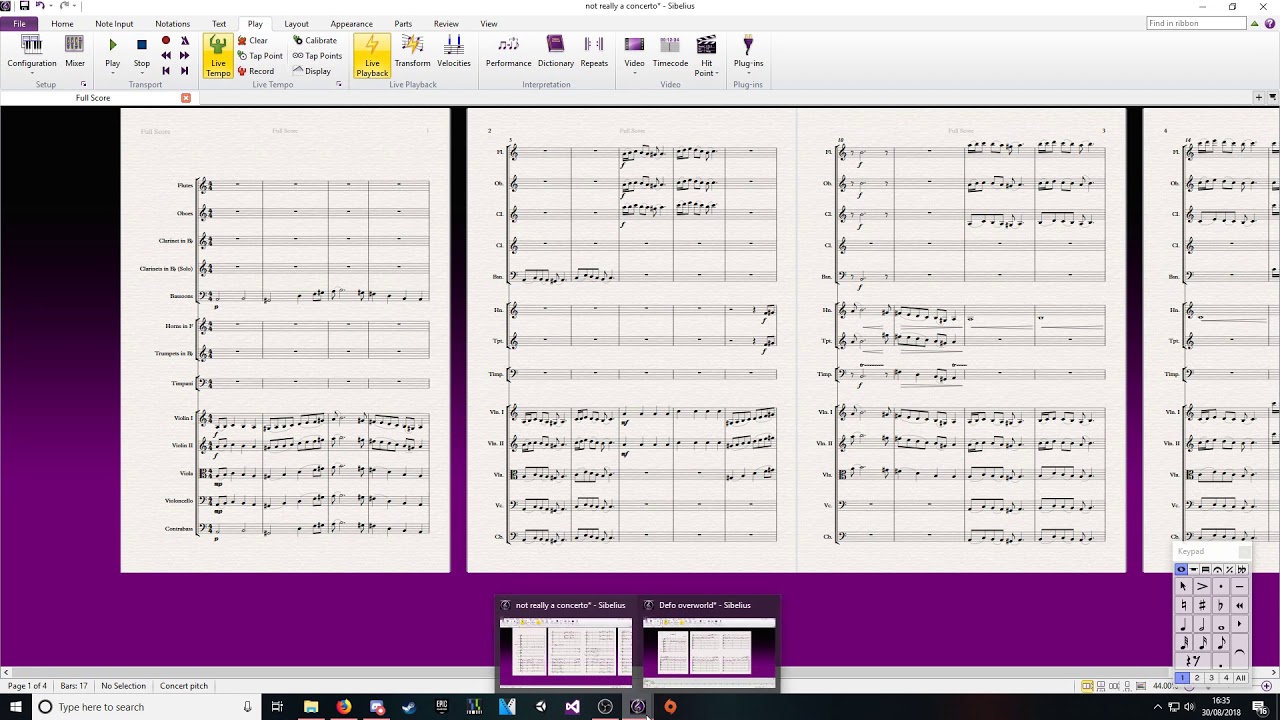Select the rest button on Keypad
The image size is (1280, 720).
(x=1193, y=661)
